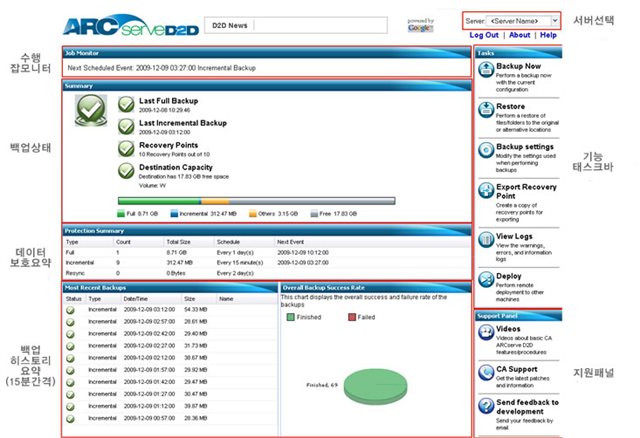This screenshot has height=438, width=640.
Task: Click the View Logs link text
Action: click(514, 236)
